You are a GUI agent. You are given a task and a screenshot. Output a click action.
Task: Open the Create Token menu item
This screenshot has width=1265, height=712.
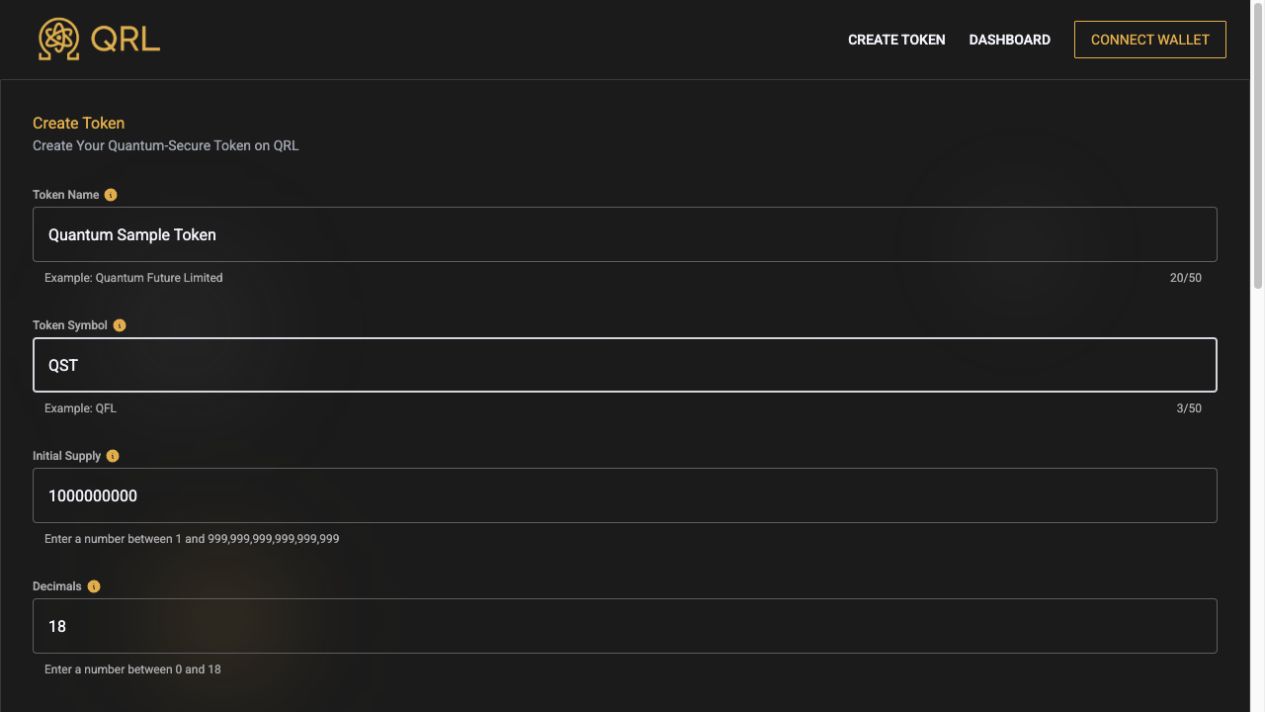(896, 40)
